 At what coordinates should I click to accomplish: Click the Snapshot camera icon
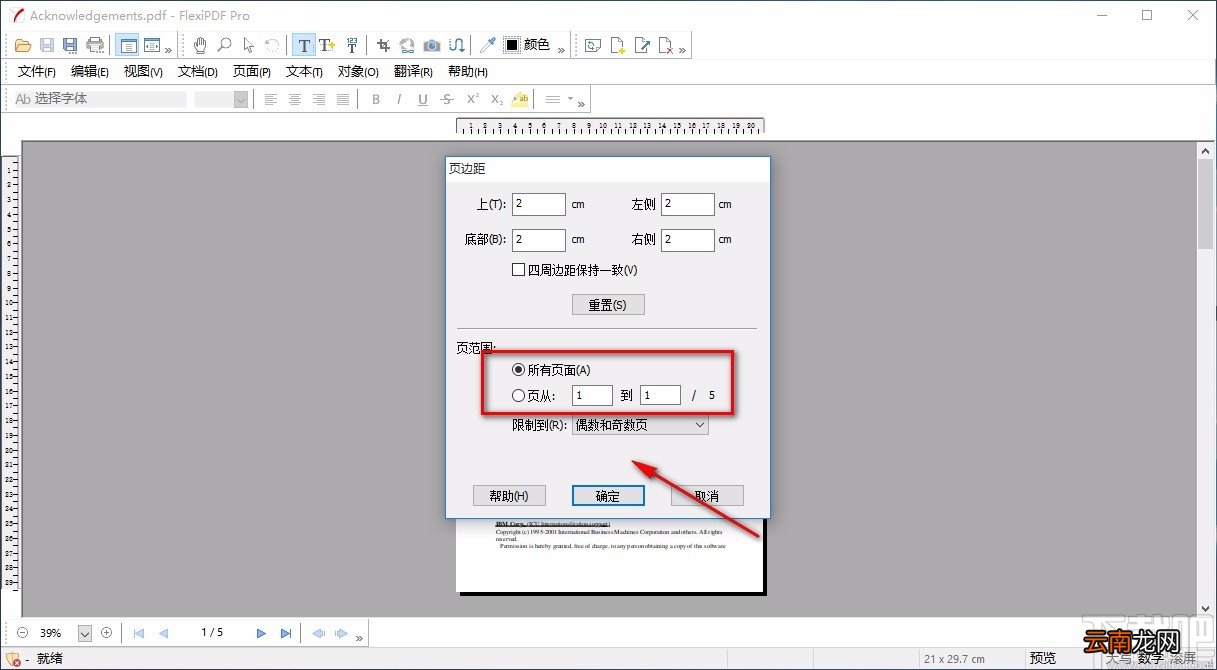[x=432, y=45]
